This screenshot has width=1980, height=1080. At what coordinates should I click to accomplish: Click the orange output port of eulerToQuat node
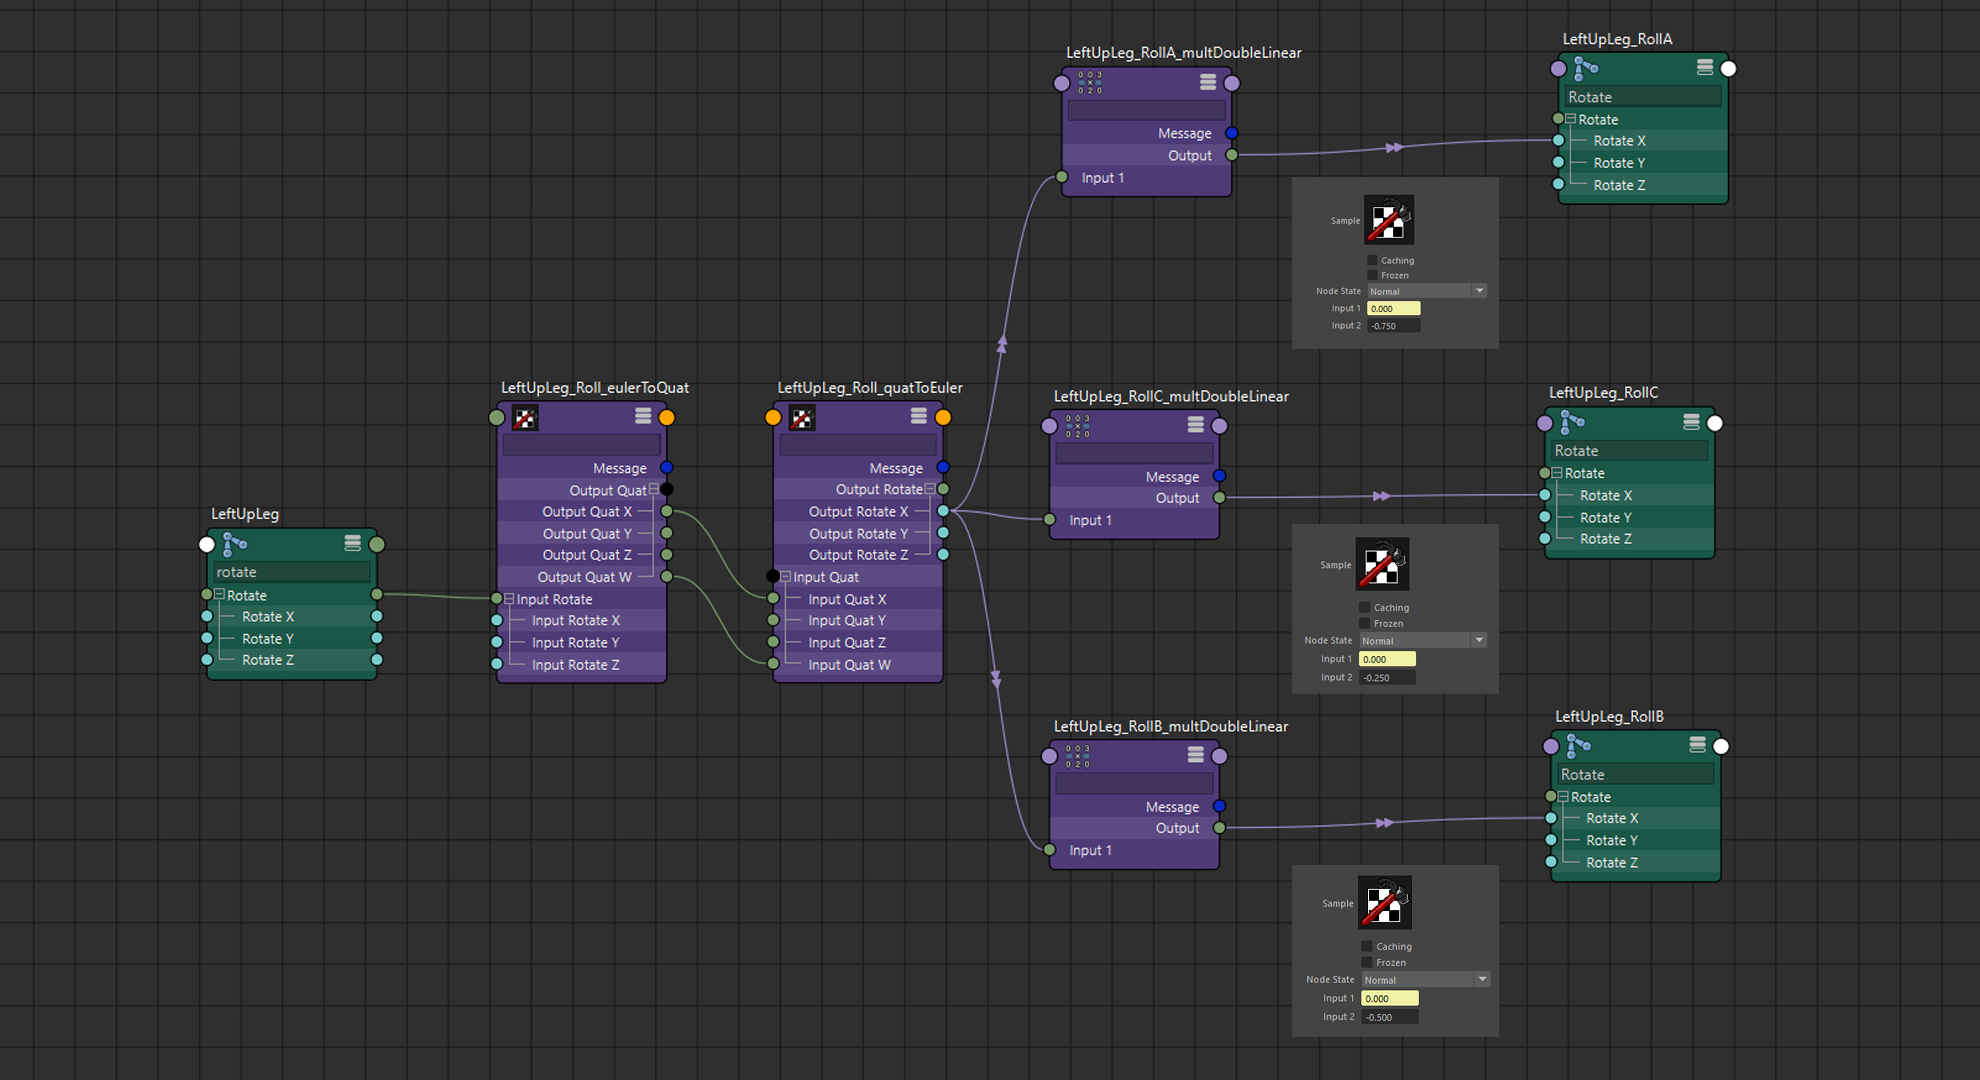pos(667,418)
